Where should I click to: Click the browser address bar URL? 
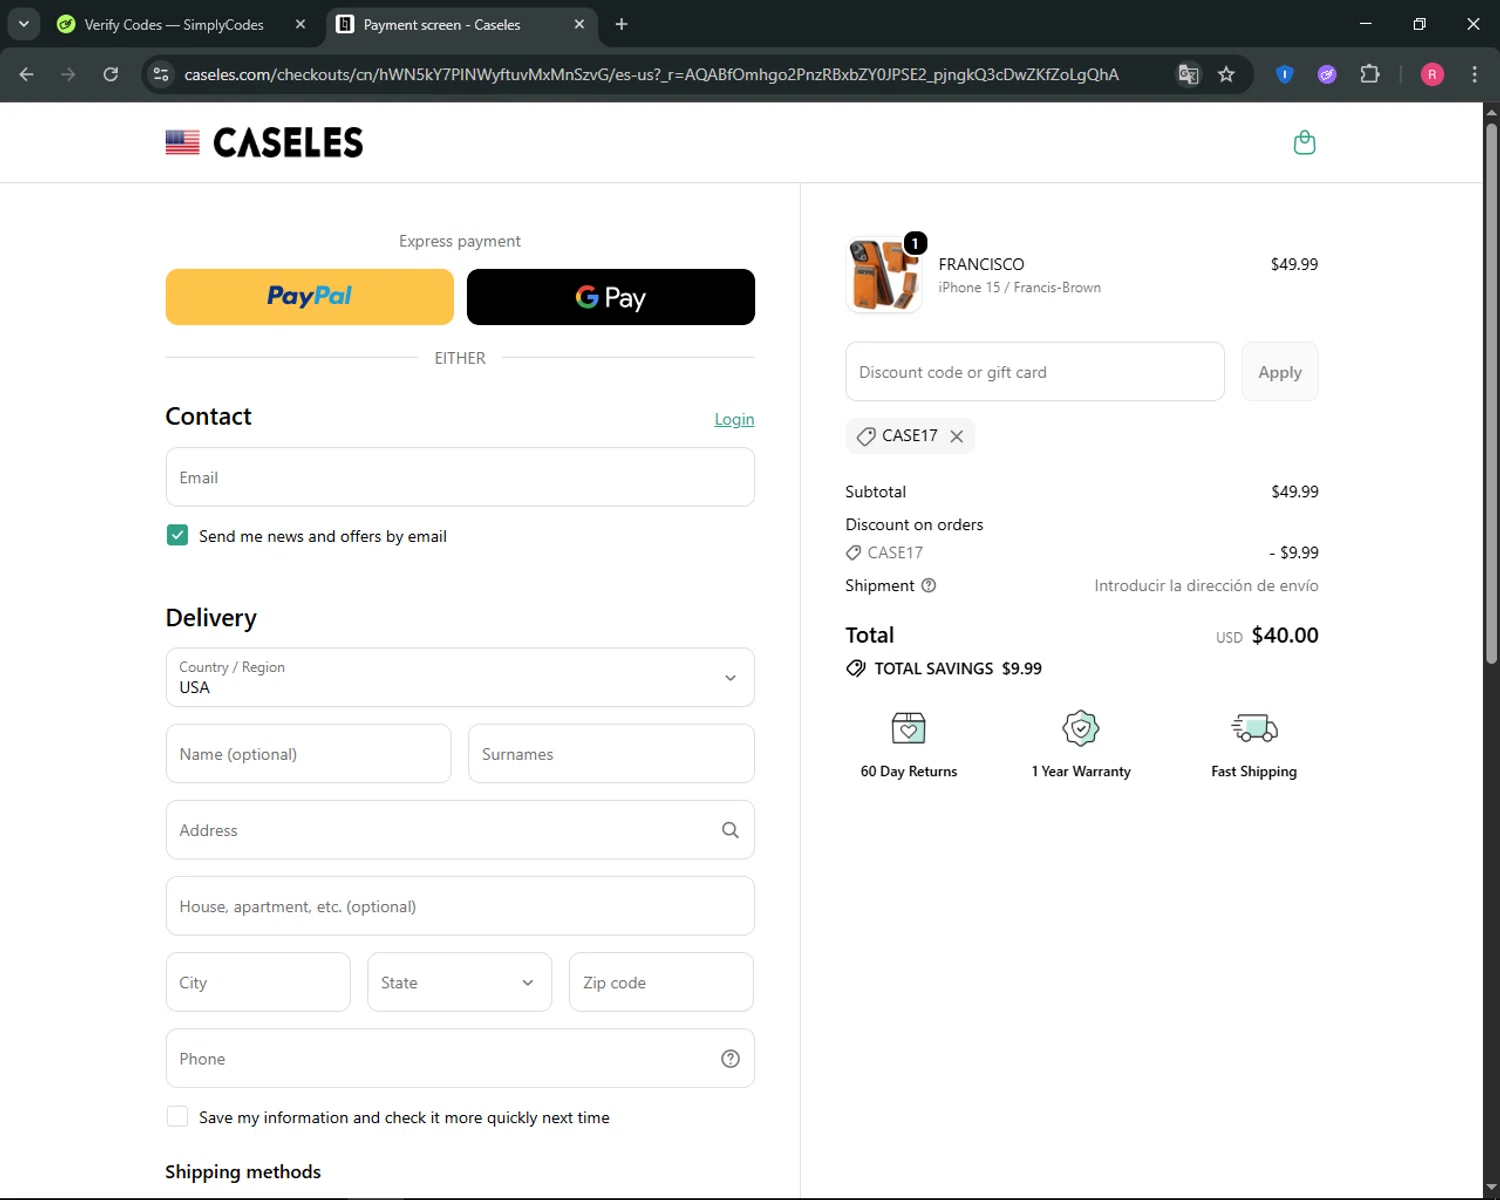tap(651, 74)
